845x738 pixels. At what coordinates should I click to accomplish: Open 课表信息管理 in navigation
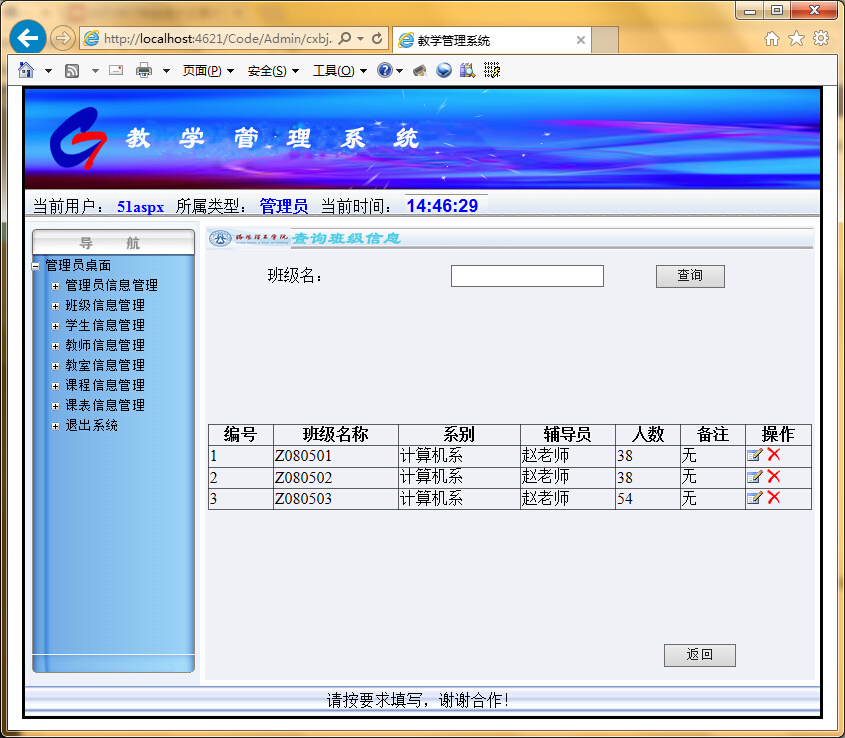click(105, 405)
